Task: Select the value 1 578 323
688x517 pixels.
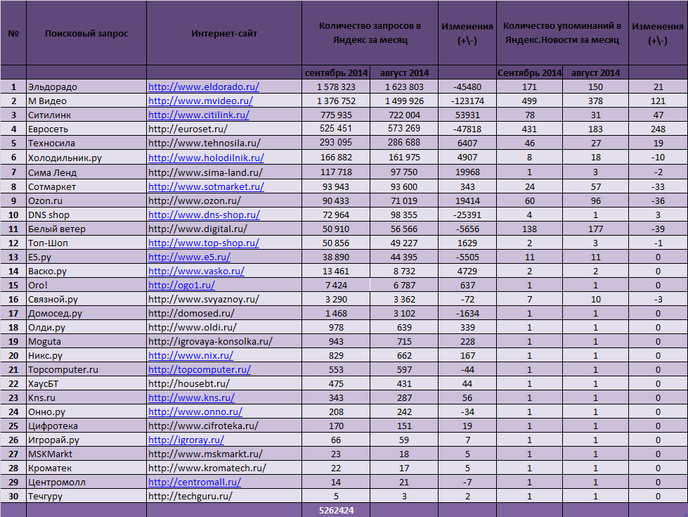Action: [336, 87]
